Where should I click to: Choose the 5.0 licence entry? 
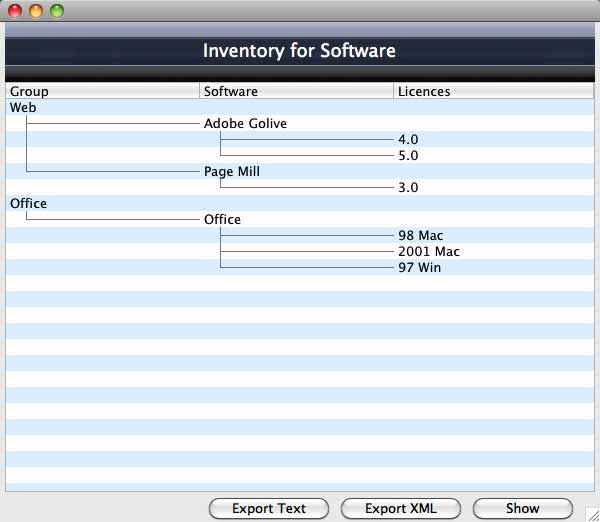coord(408,156)
